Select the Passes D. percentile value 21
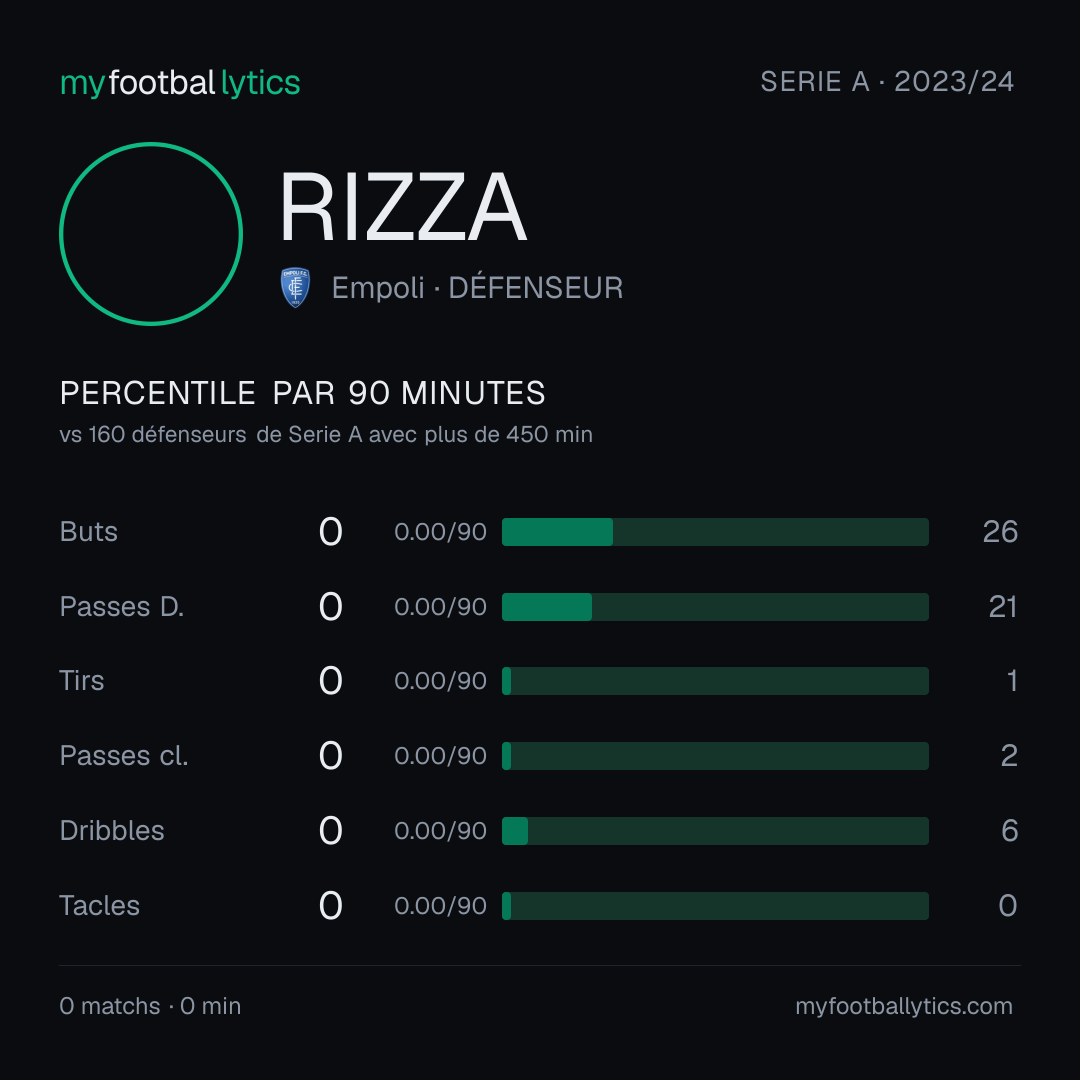The image size is (1080, 1080). [1003, 607]
